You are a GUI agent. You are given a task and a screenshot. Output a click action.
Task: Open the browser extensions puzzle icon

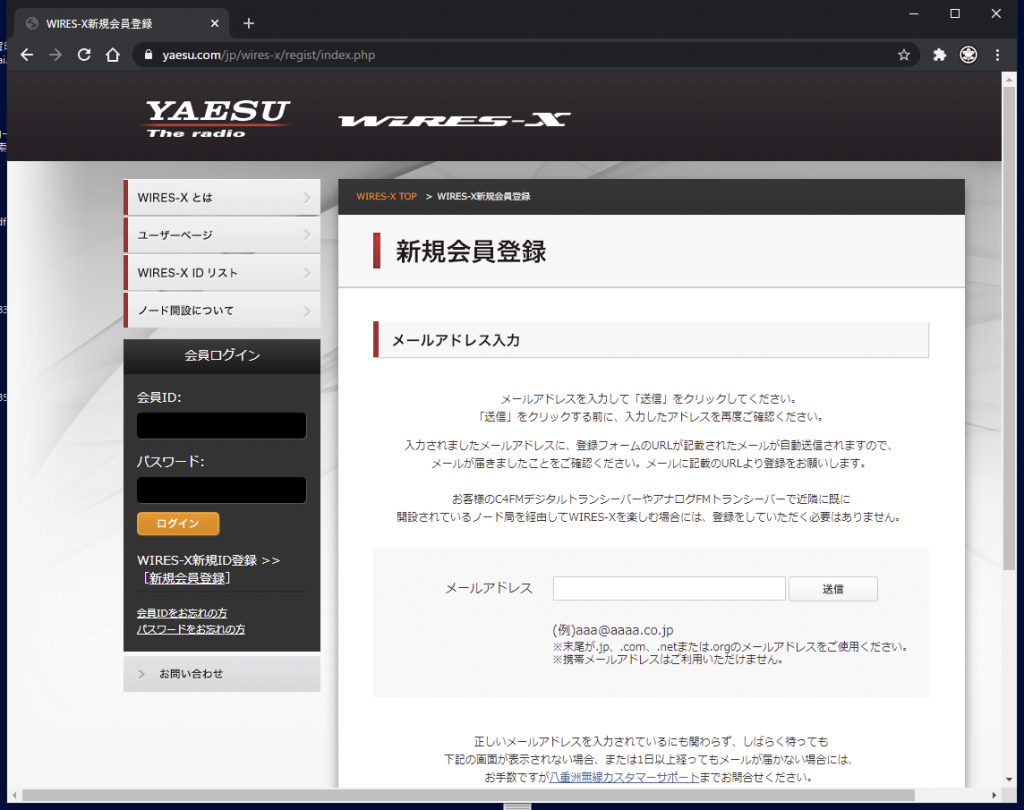[x=938, y=55]
